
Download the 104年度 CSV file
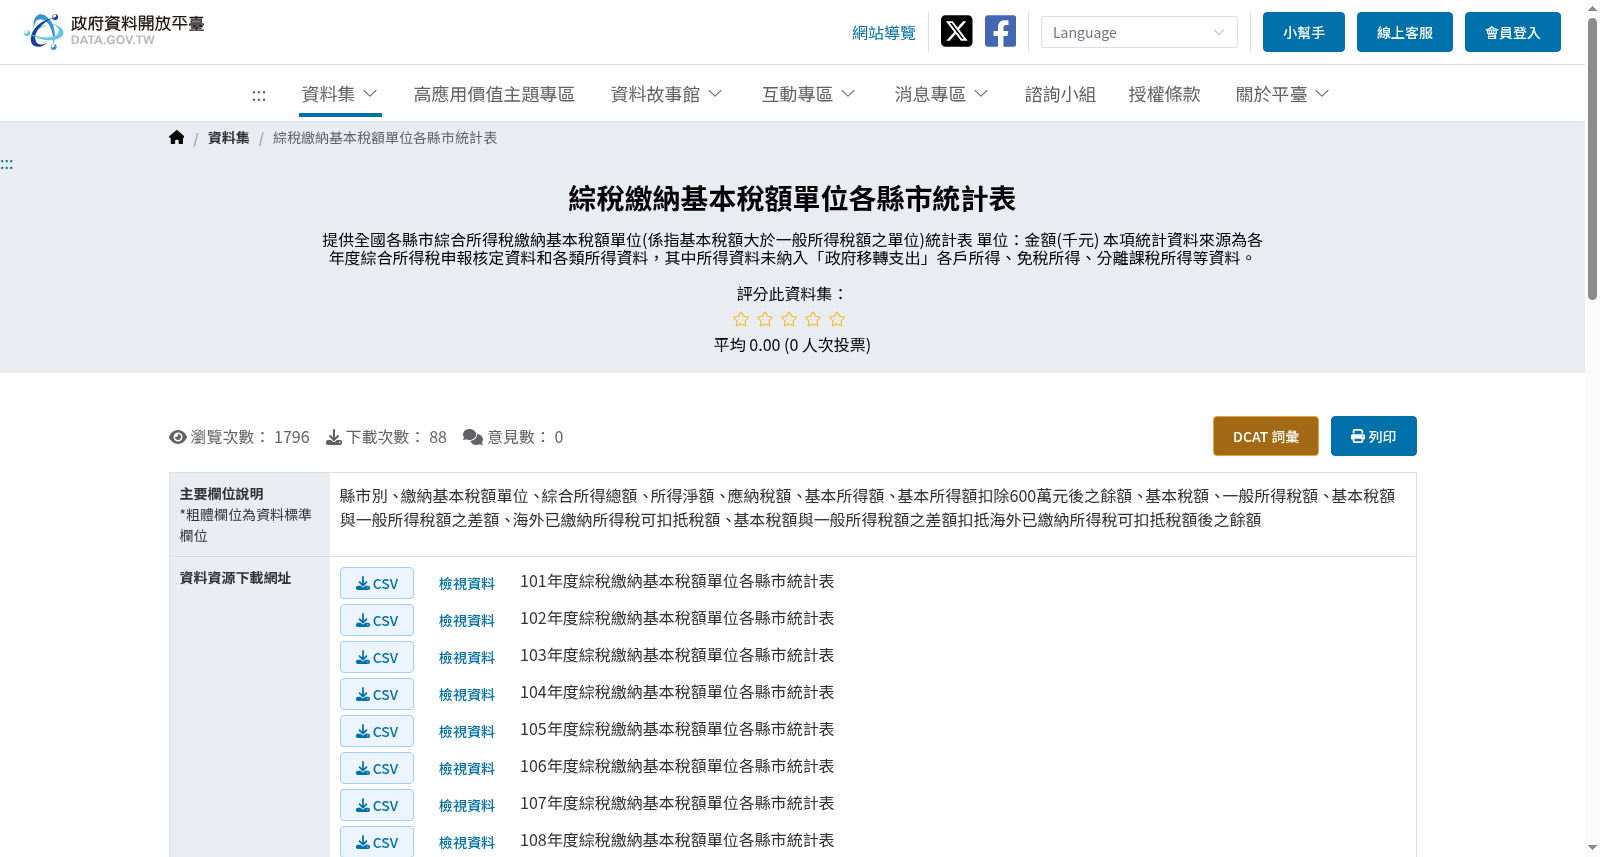click(377, 694)
